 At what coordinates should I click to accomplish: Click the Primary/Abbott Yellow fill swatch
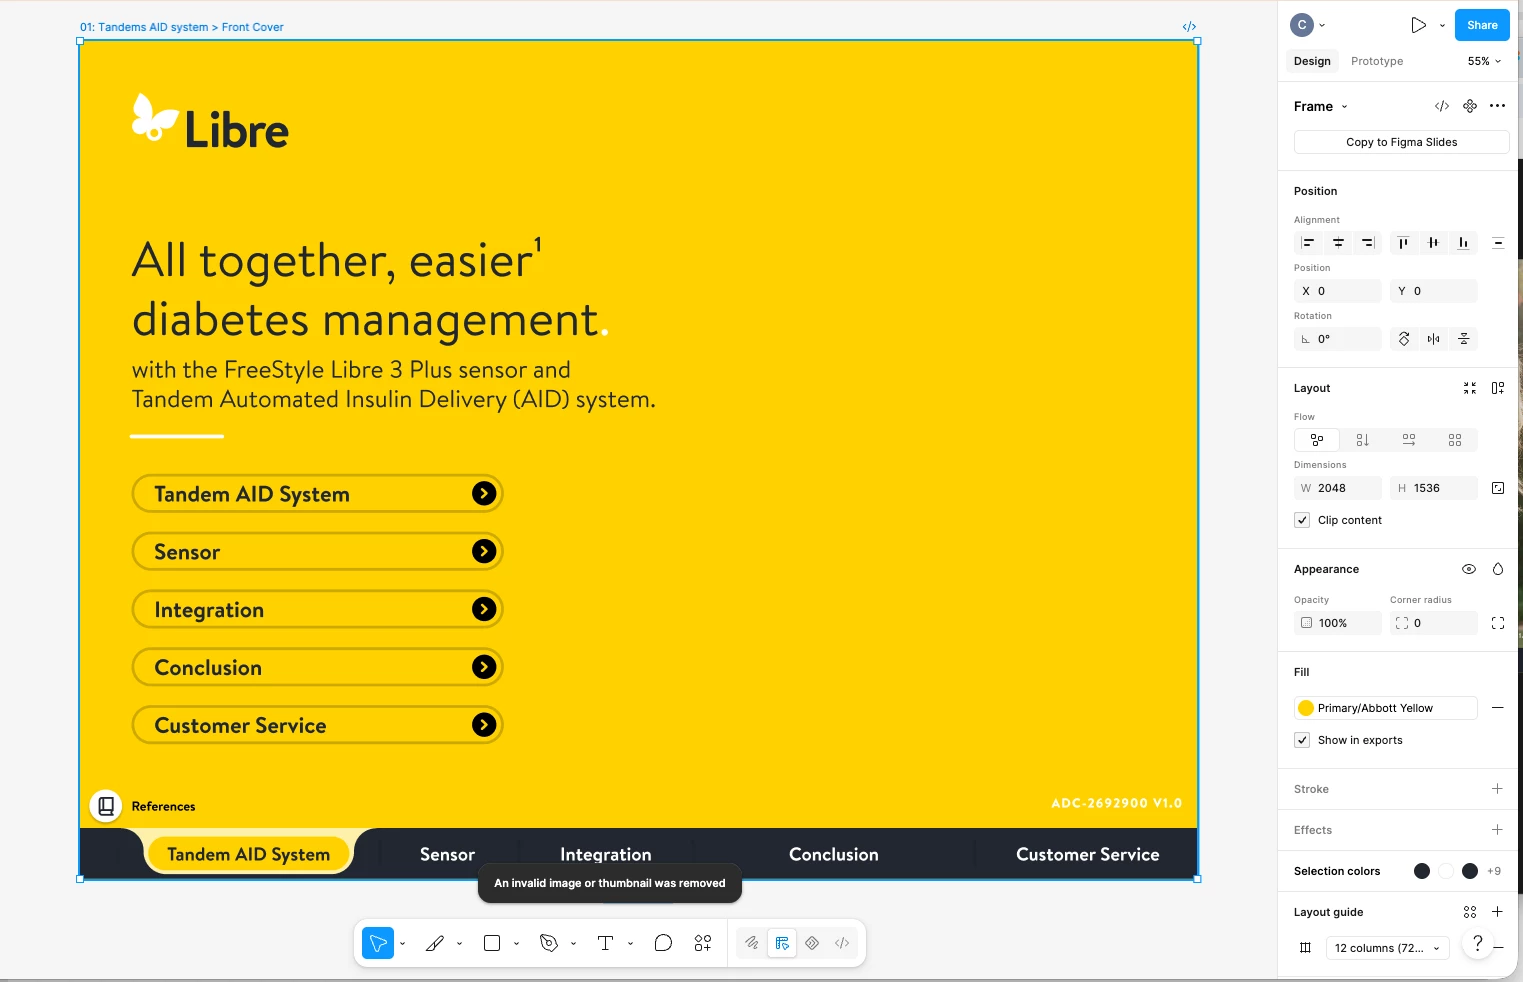[x=1306, y=708]
